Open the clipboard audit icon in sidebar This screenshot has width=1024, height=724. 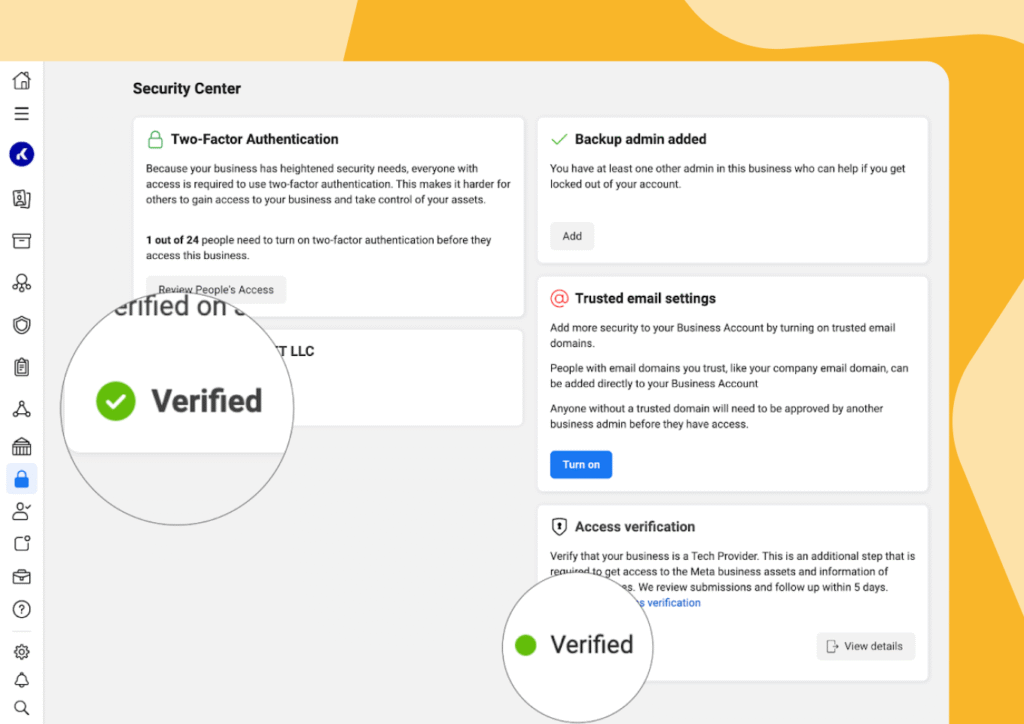tap(21, 366)
